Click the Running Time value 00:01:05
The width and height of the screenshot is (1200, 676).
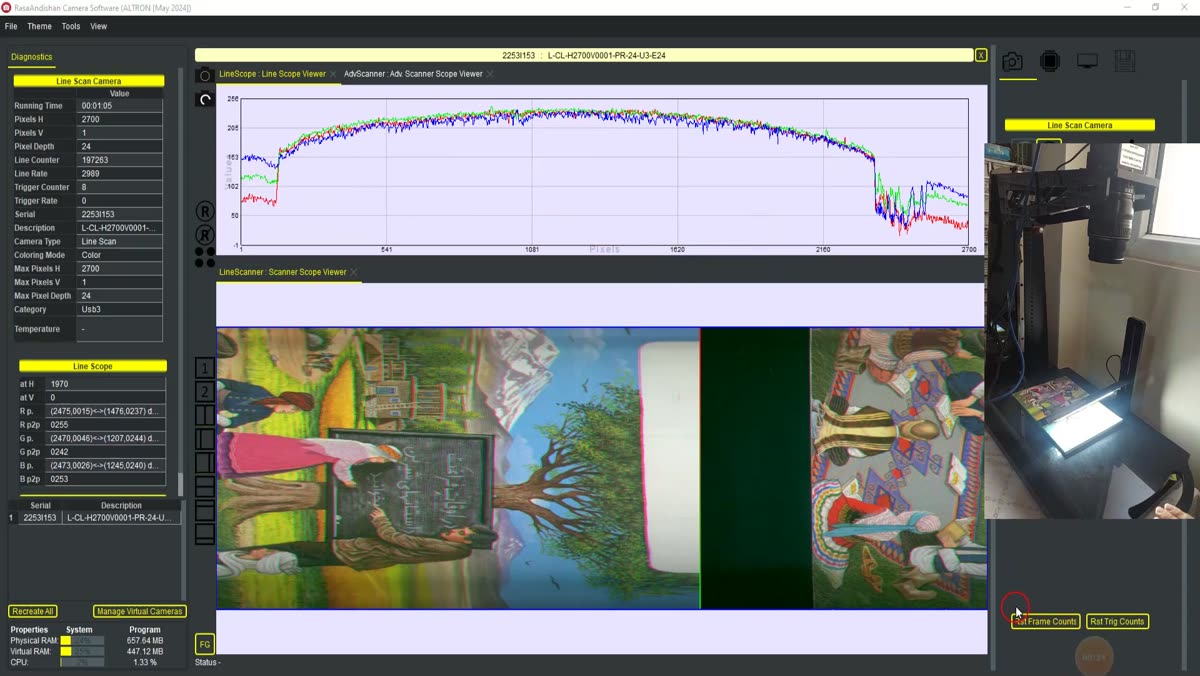click(x=120, y=106)
